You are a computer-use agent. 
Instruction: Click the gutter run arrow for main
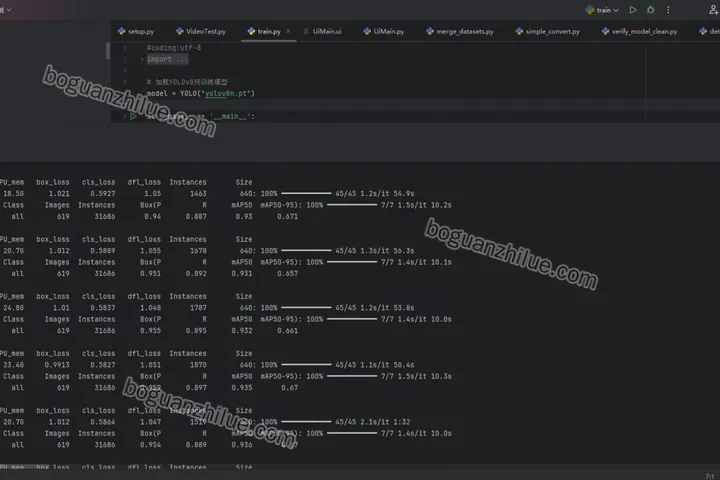[133, 116]
